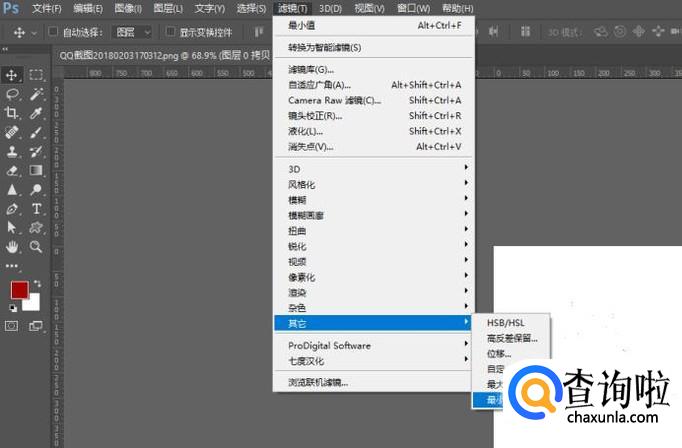
Task: Select the Move tool in toolbox
Action: coord(11,75)
